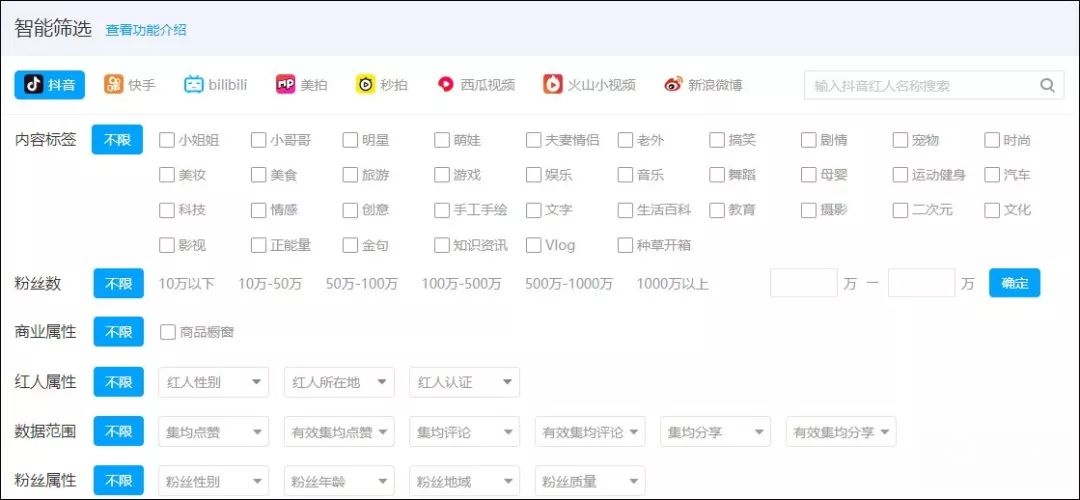Click the 确定 button
This screenshot has width=1080, height=500.
tap(1014, 283)
